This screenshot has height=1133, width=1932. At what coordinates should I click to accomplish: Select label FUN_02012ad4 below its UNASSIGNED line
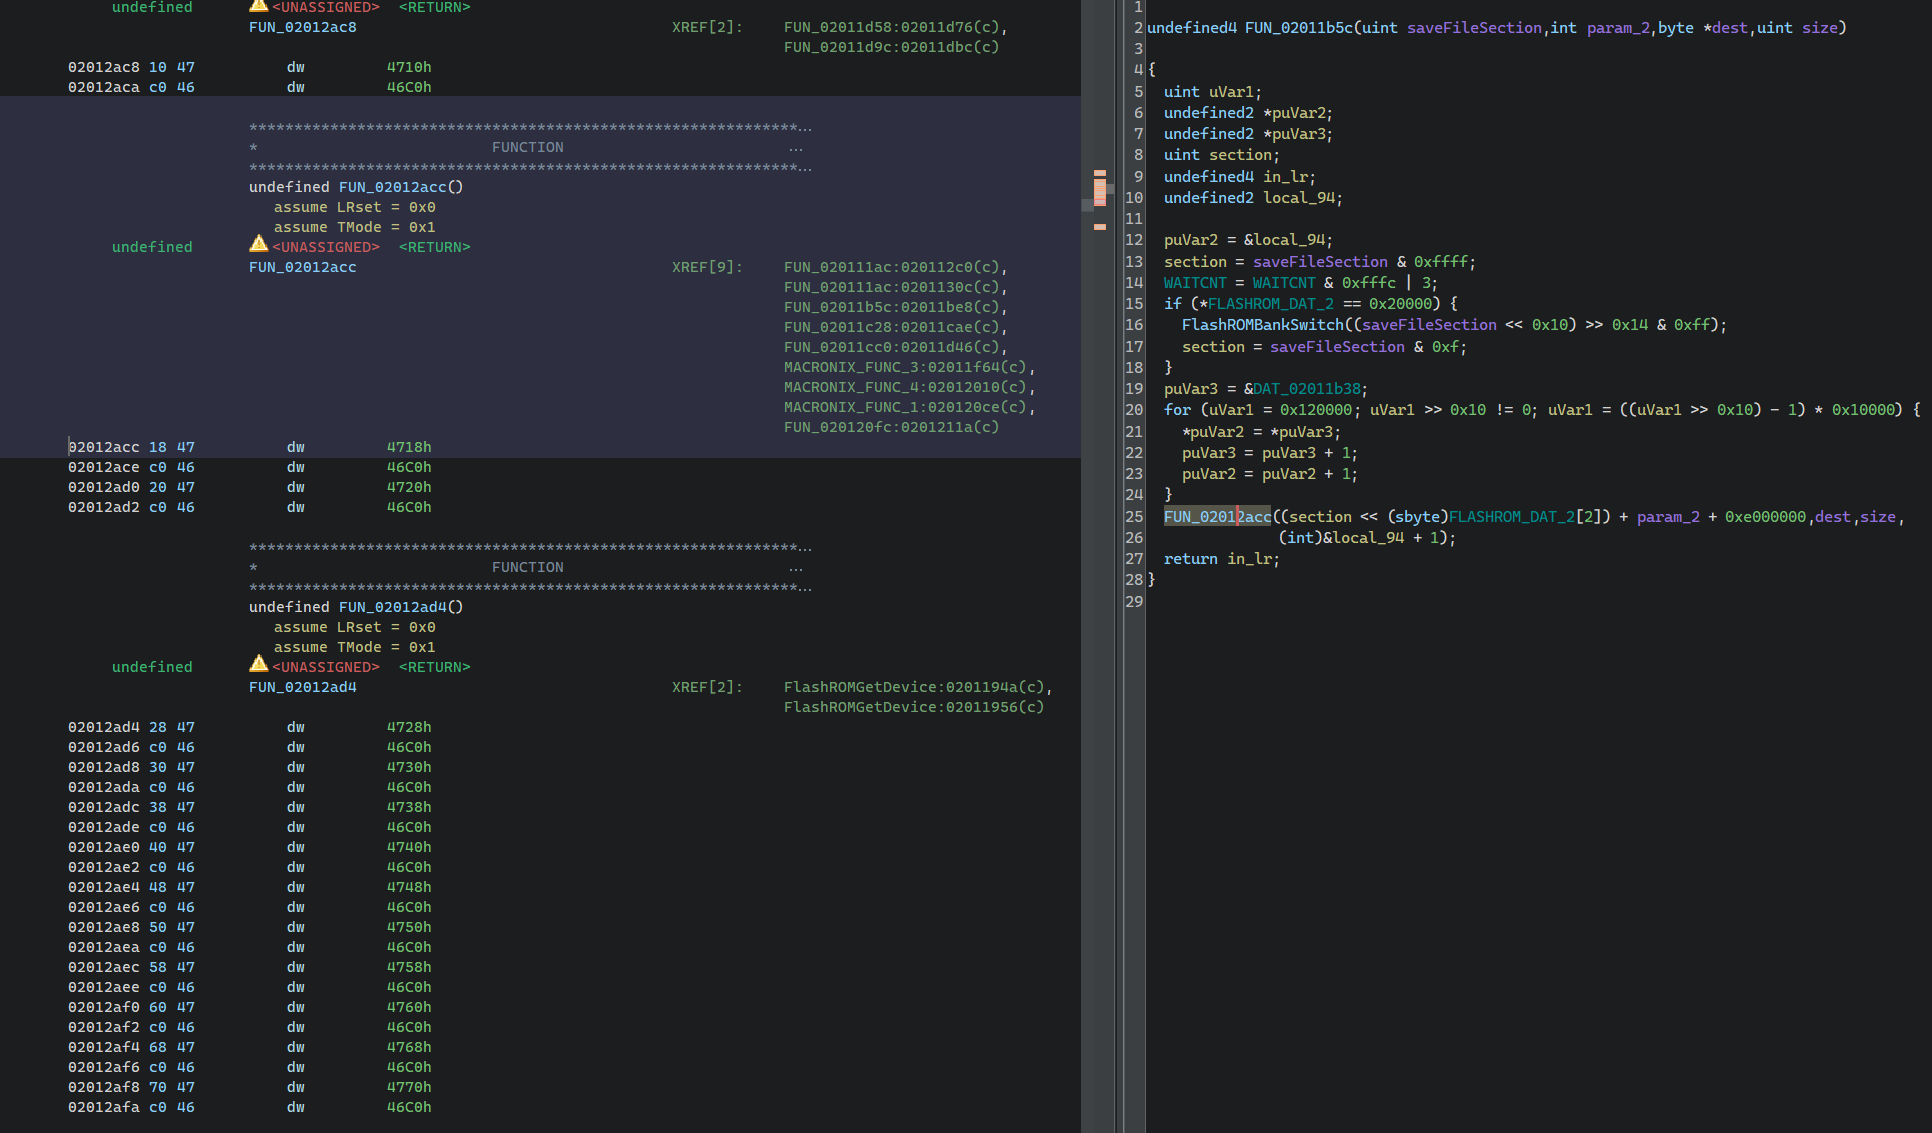click(303, 687)
